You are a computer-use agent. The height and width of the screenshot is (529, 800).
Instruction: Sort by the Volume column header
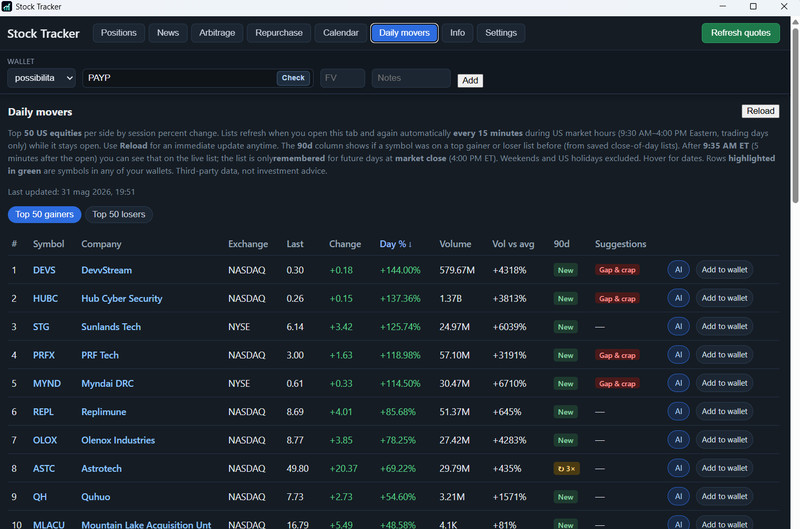pyautogui.click(x=455, y=244)
